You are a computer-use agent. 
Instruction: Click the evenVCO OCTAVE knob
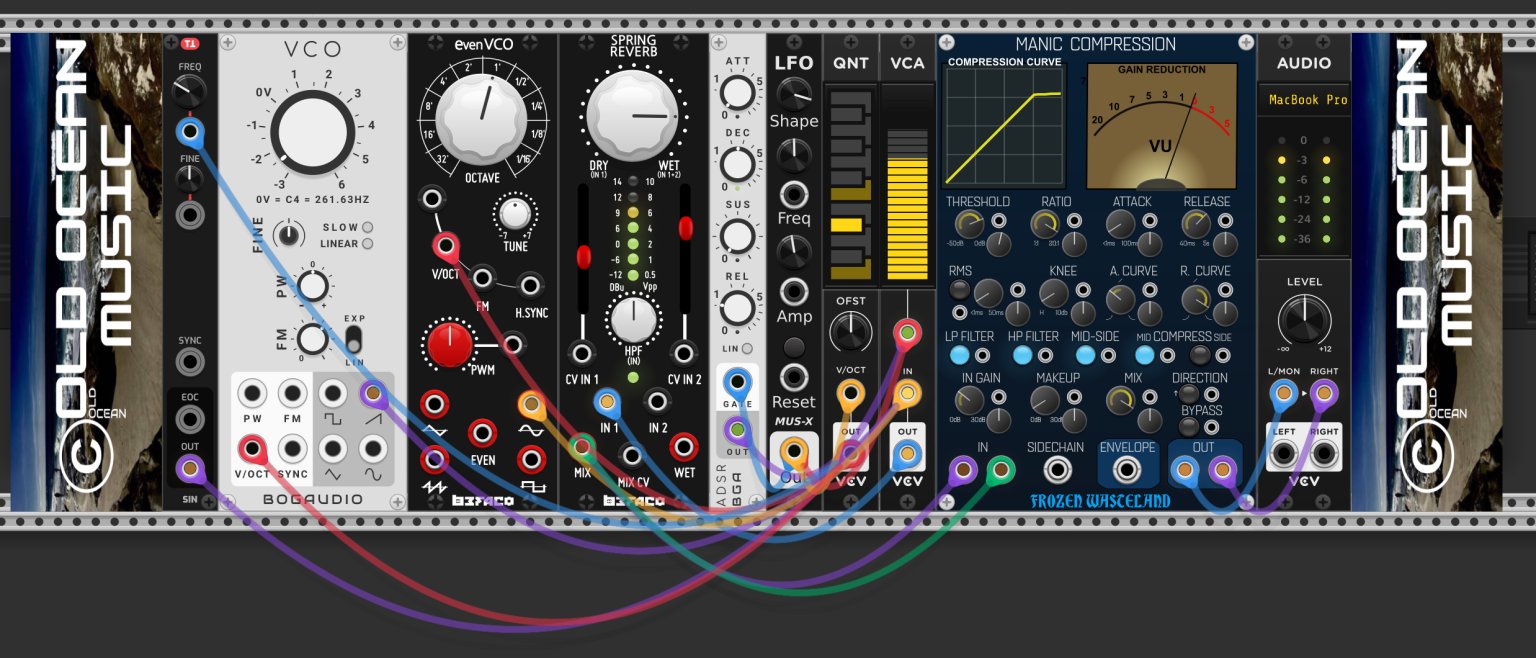pos(483,120)
